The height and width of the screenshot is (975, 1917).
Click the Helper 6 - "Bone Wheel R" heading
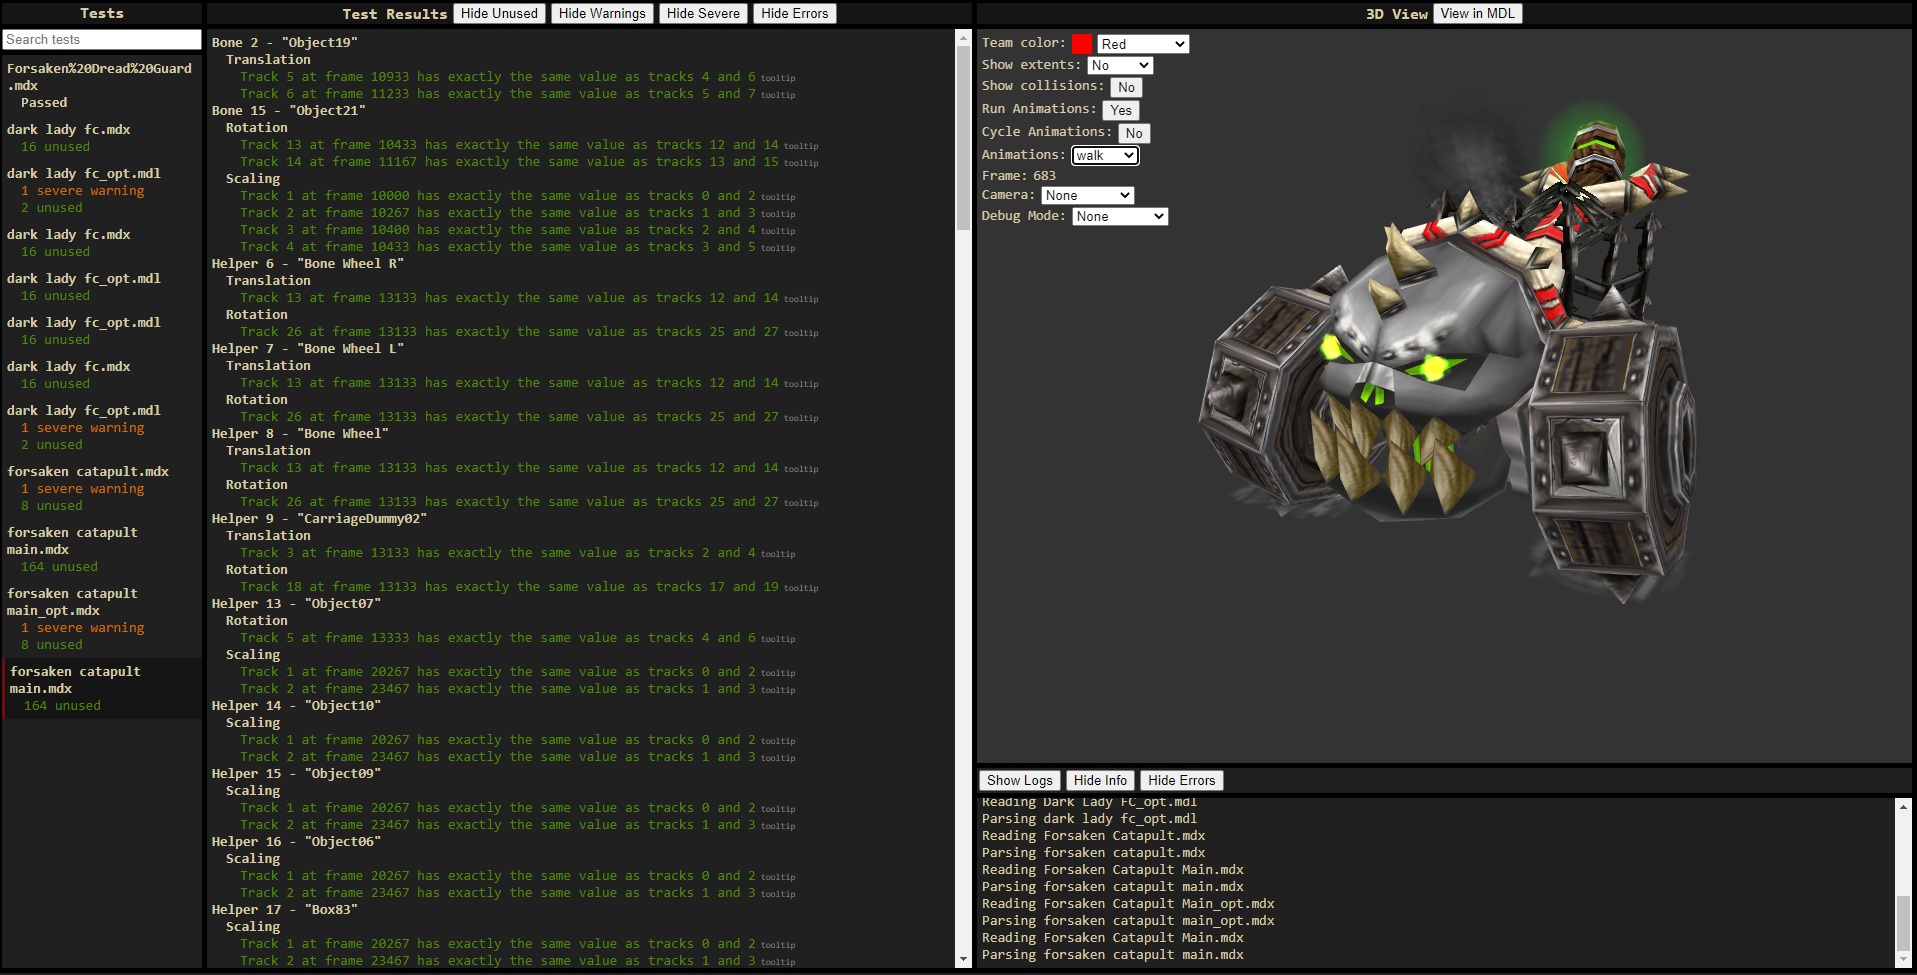[x=308, y=264]
